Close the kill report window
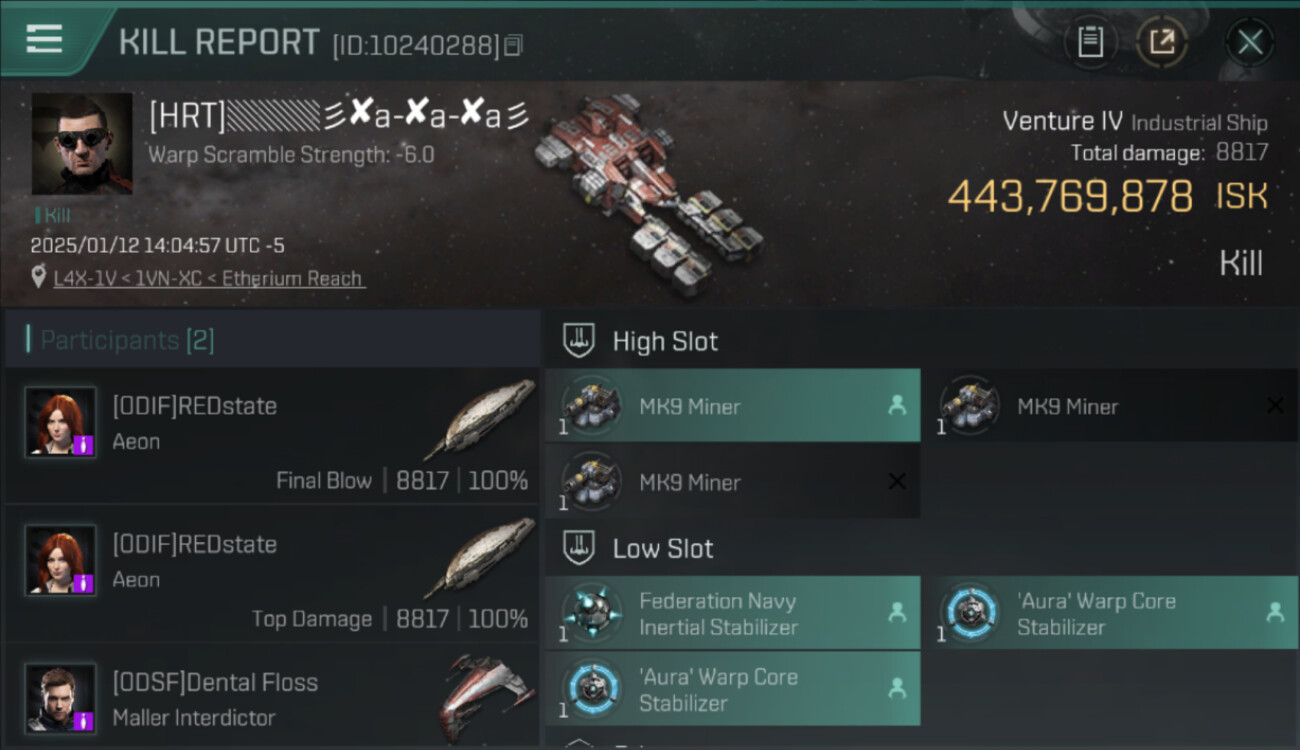 pyautogui.click(x=1250, y=42)
